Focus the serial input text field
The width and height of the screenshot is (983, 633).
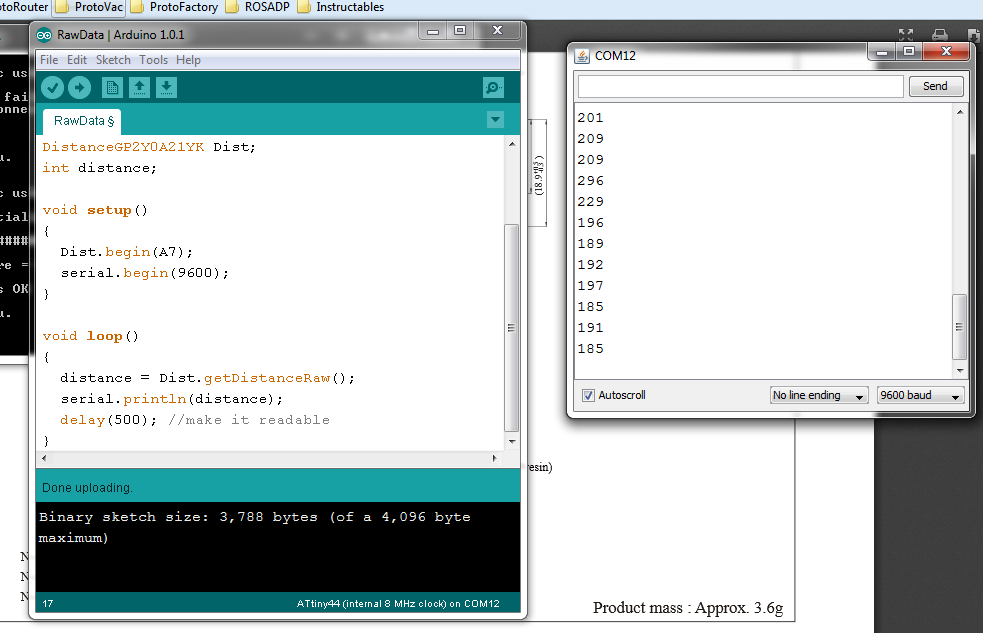point(740,86)
